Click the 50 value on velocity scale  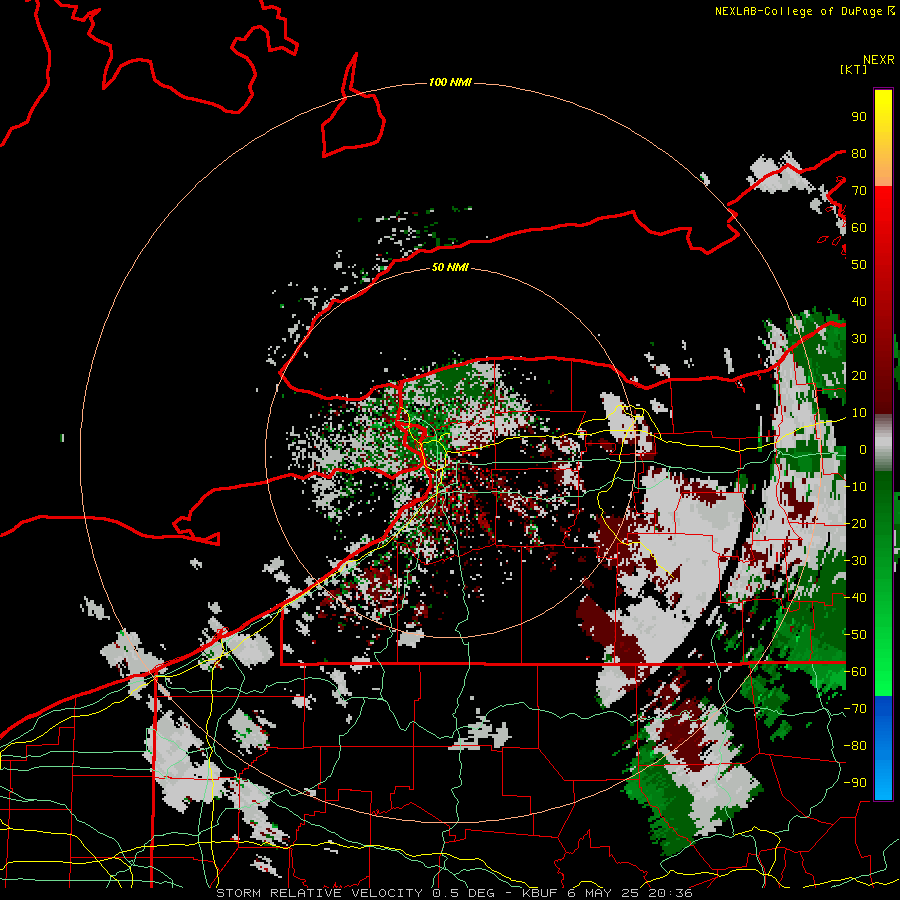[859, 265]
